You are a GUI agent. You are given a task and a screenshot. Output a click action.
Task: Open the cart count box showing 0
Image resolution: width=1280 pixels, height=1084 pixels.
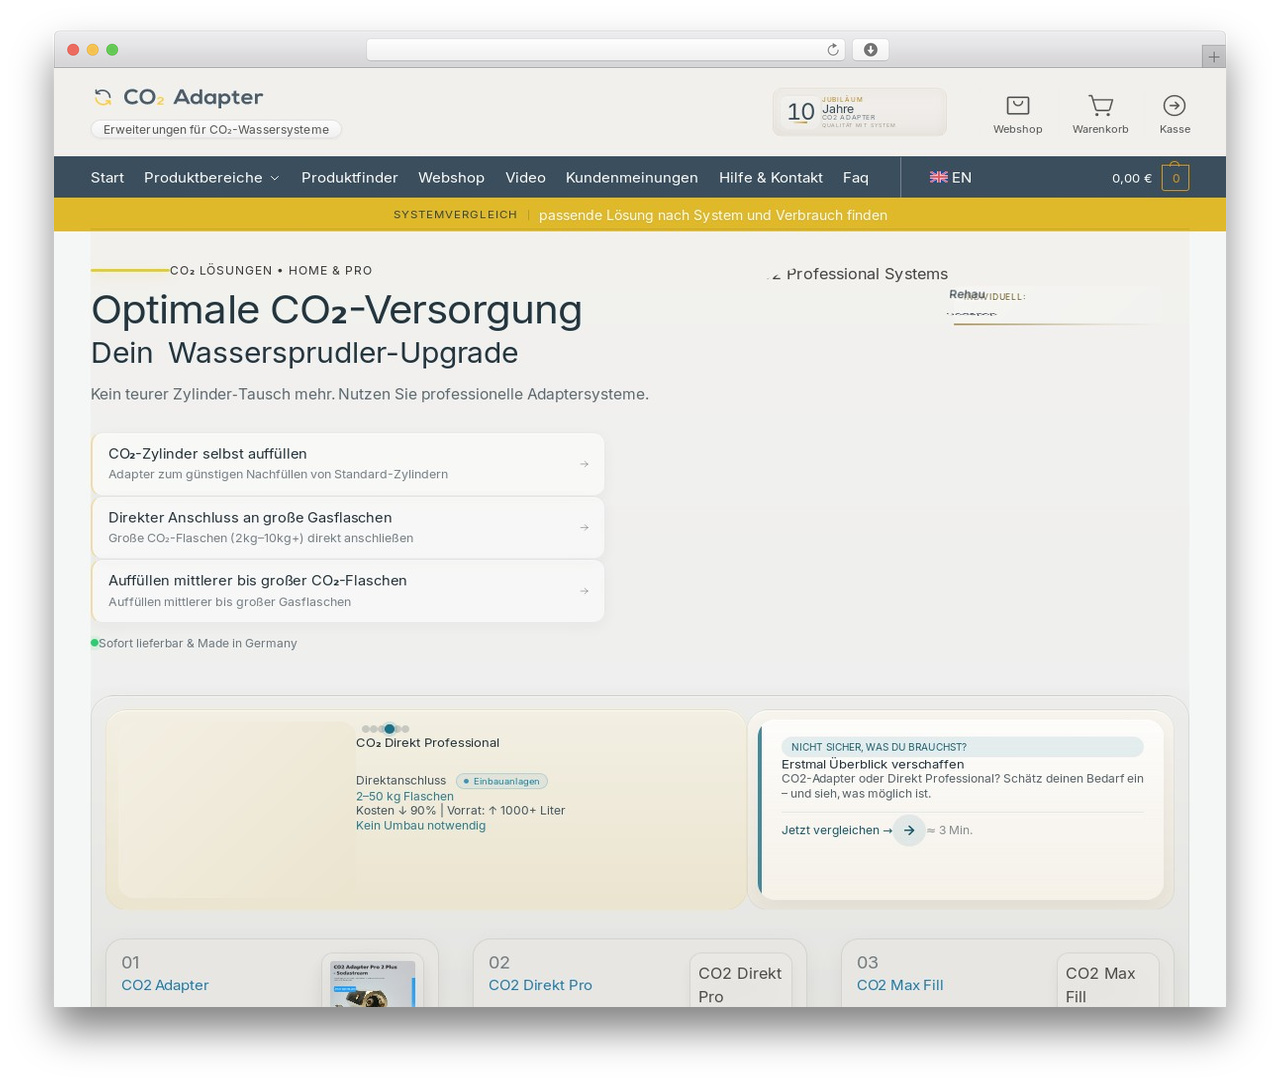pyautogui.click(x=1175, y=178)
